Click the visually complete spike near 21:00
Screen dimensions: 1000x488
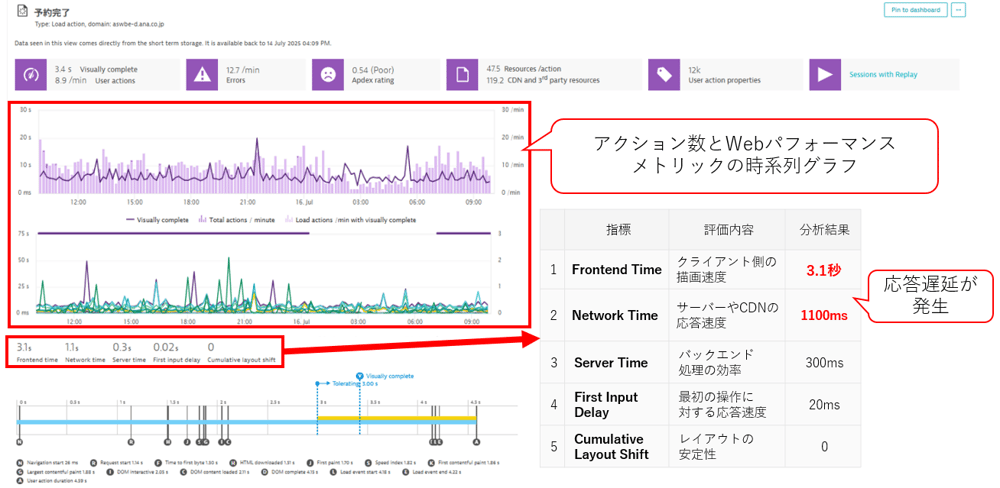[257, 140]
